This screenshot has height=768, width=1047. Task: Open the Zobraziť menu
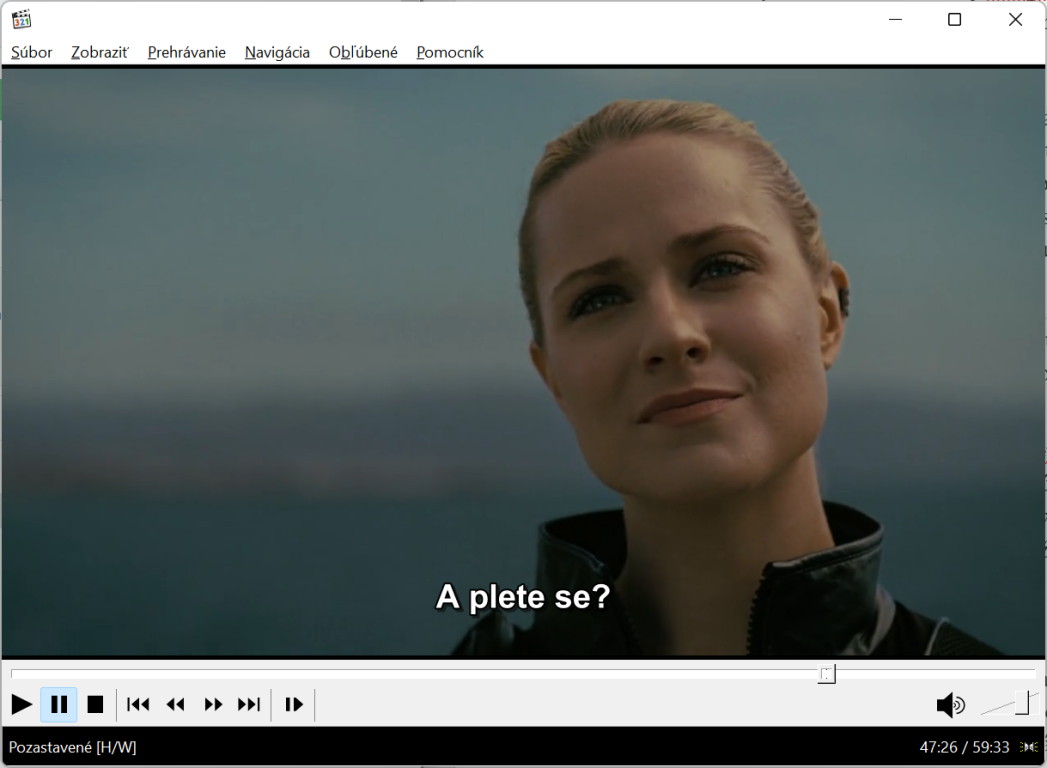100,52
